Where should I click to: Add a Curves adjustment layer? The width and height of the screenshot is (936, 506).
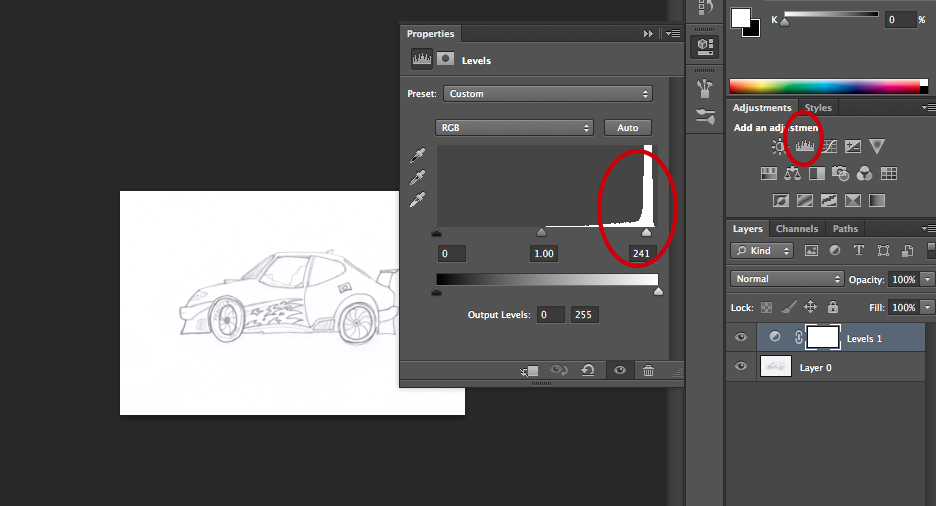point(829,146)
